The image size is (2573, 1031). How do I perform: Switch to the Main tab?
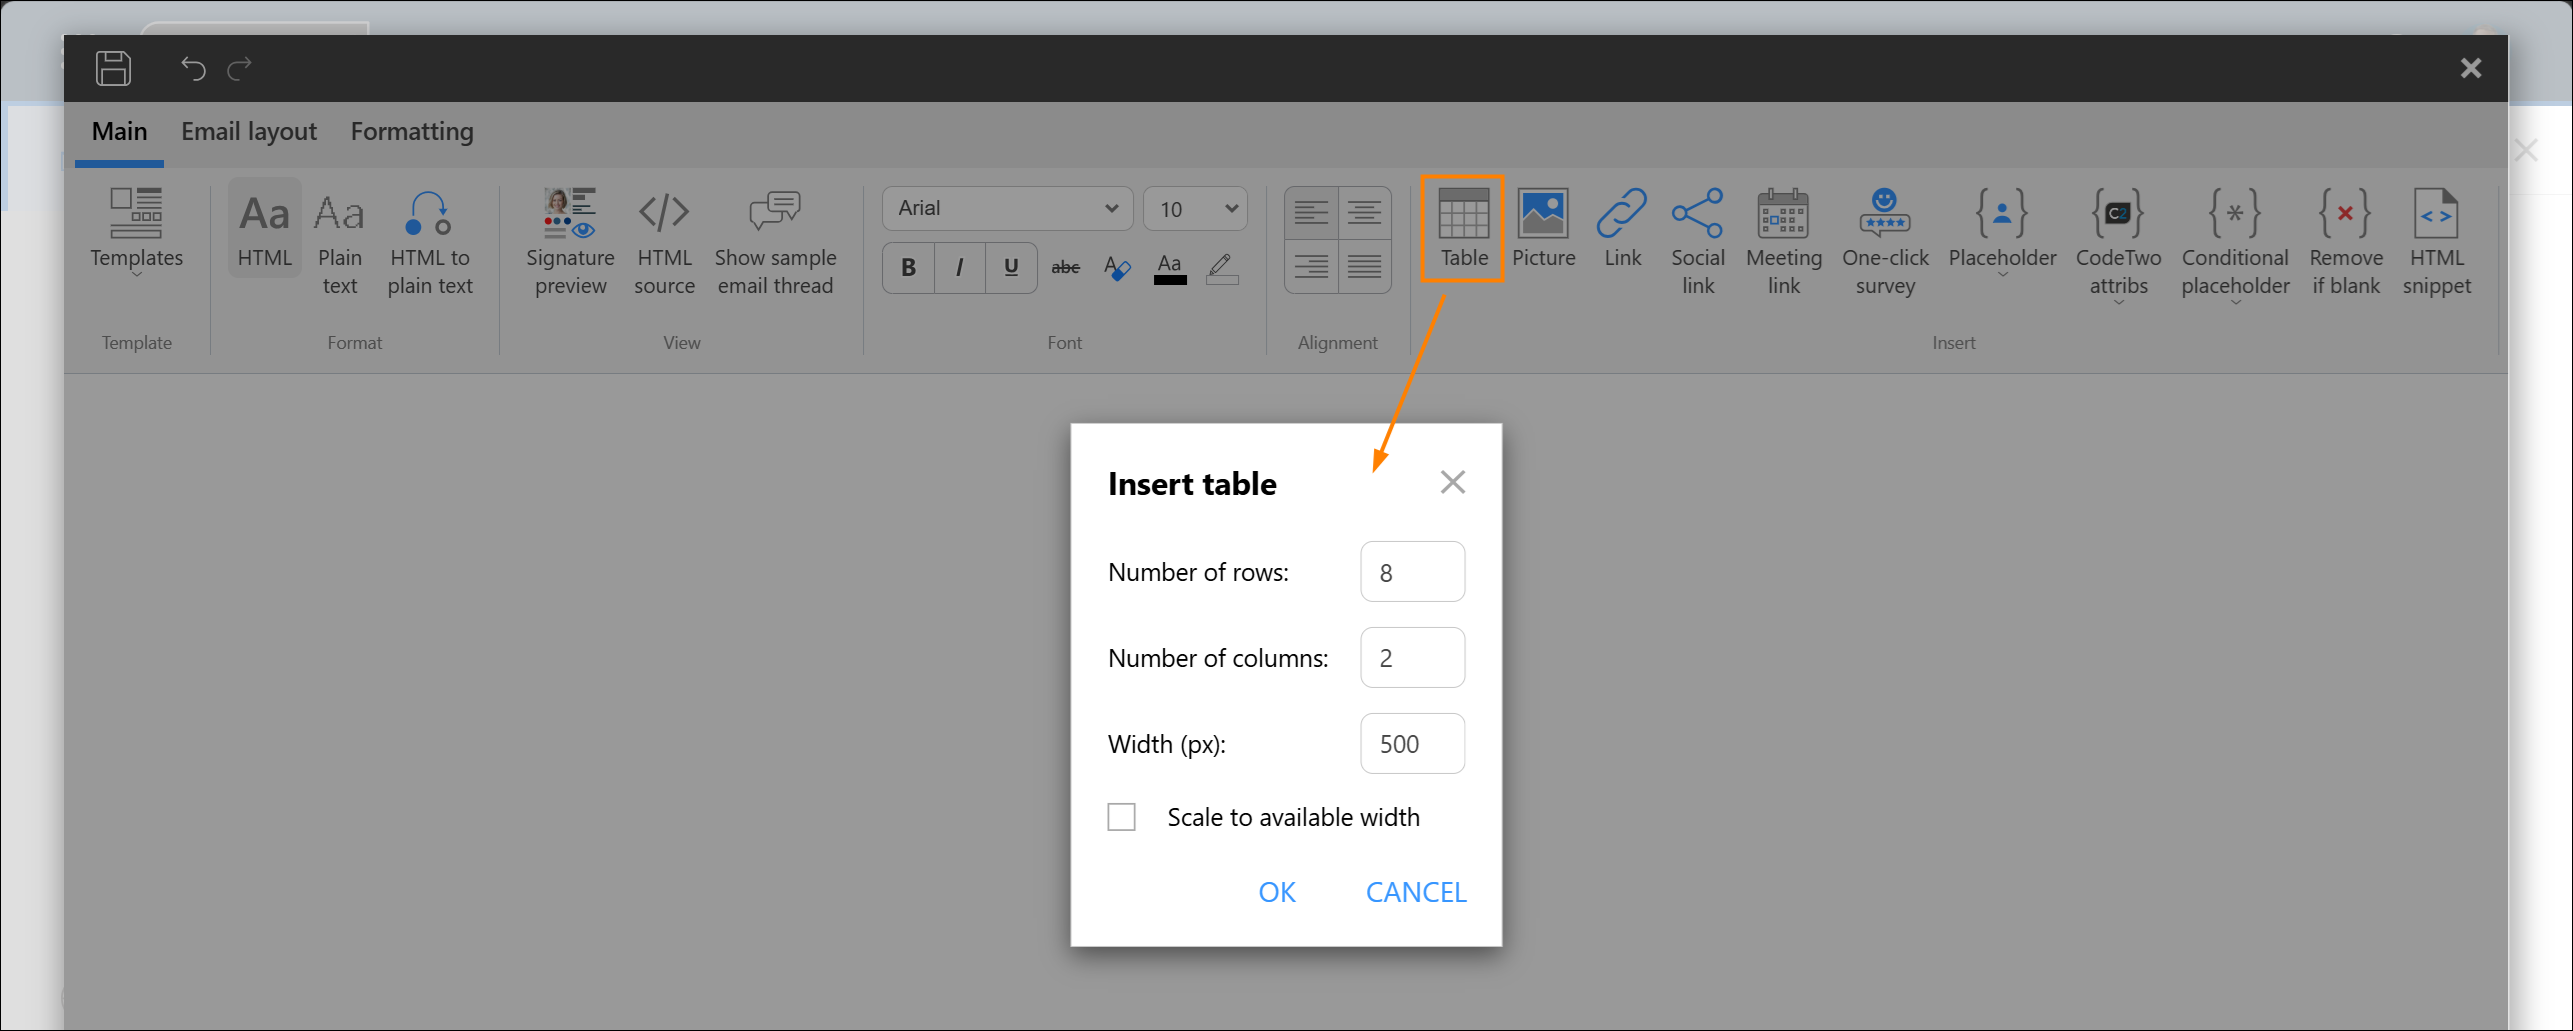[x=119, y=132]
